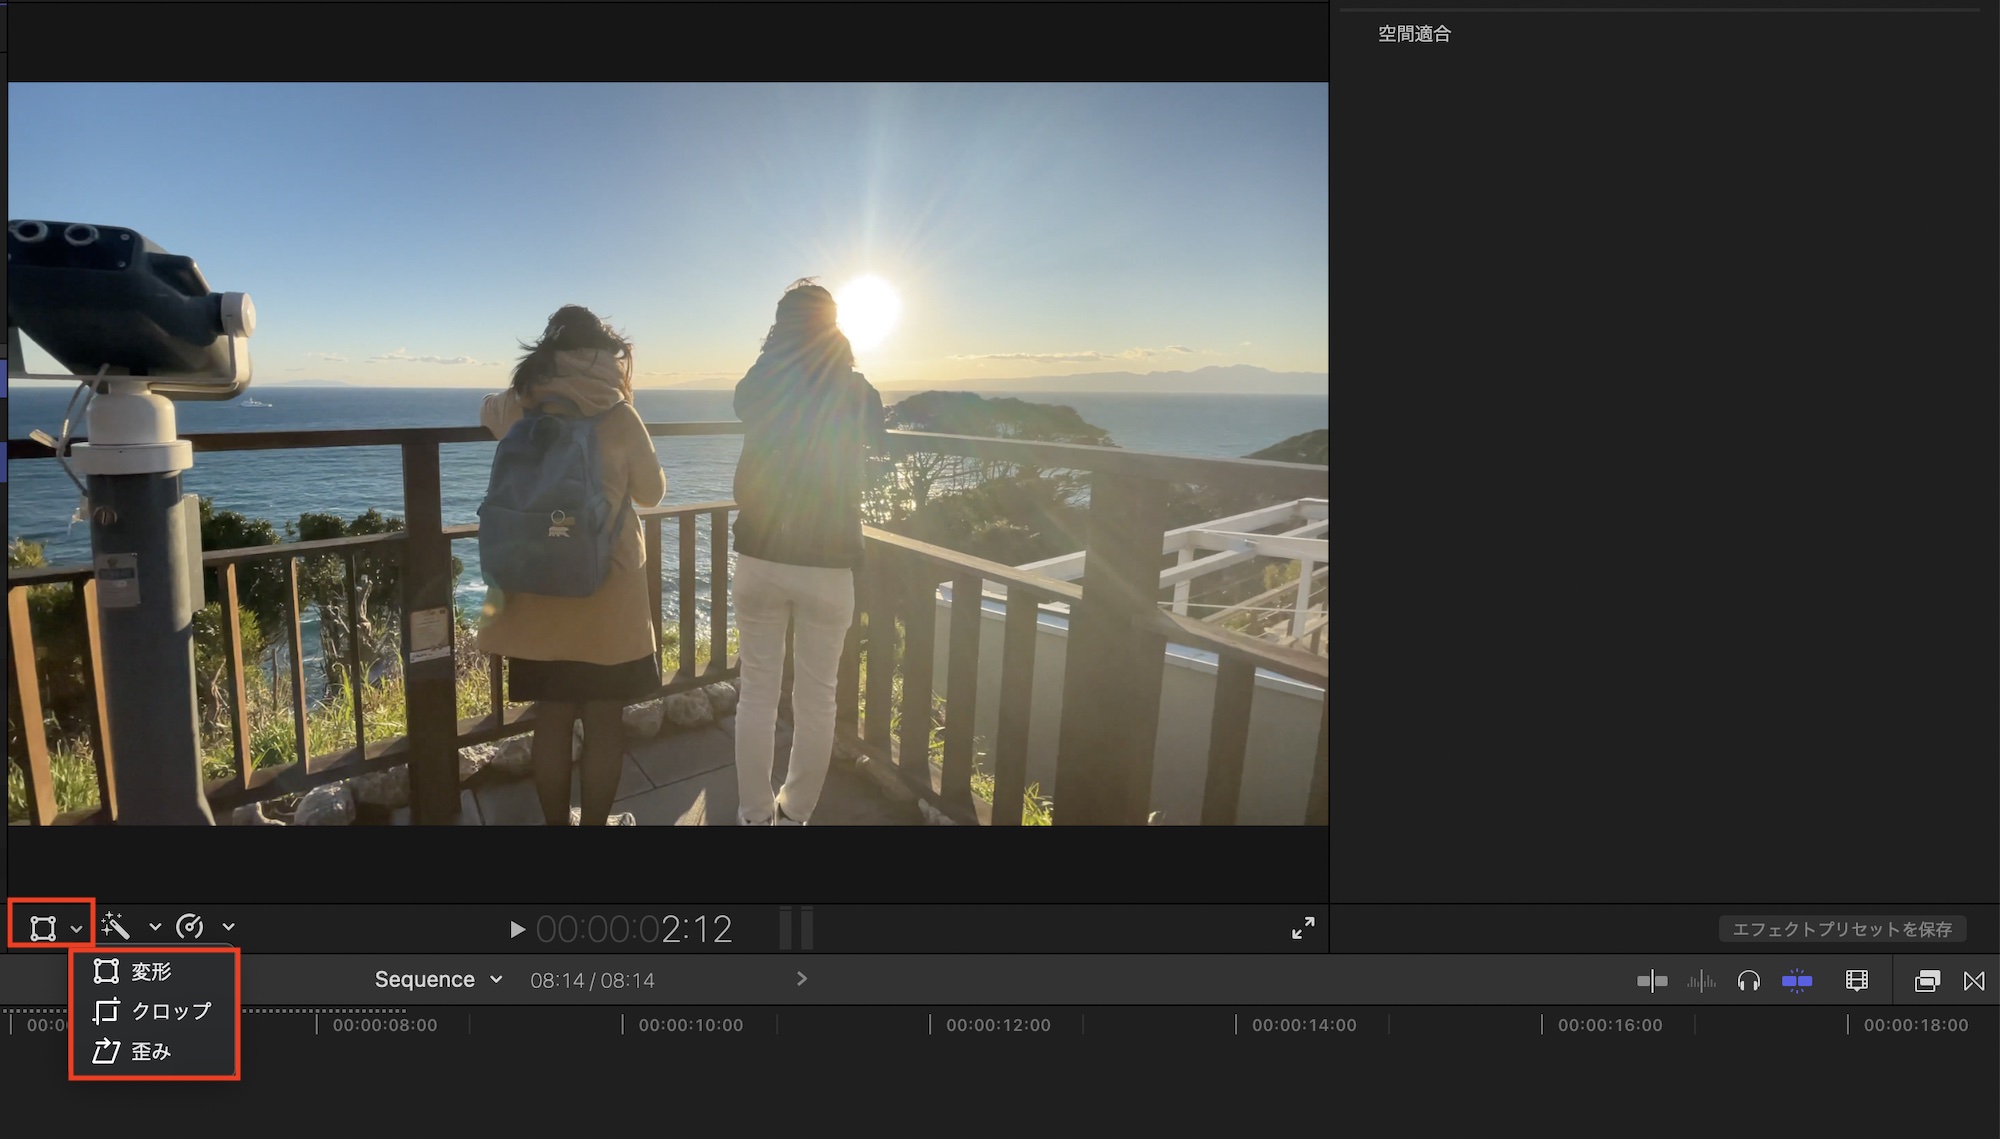2000x1139 pixels.
Task: Click エフェクトプリセットを保存 button
Action: [1842, 929]
